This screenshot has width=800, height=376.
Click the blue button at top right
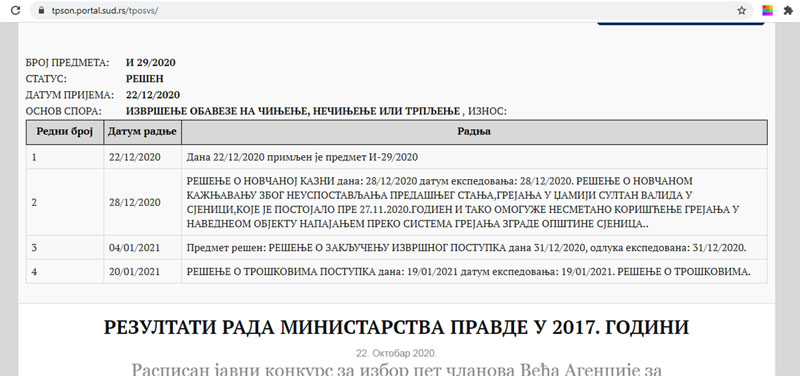681,23
